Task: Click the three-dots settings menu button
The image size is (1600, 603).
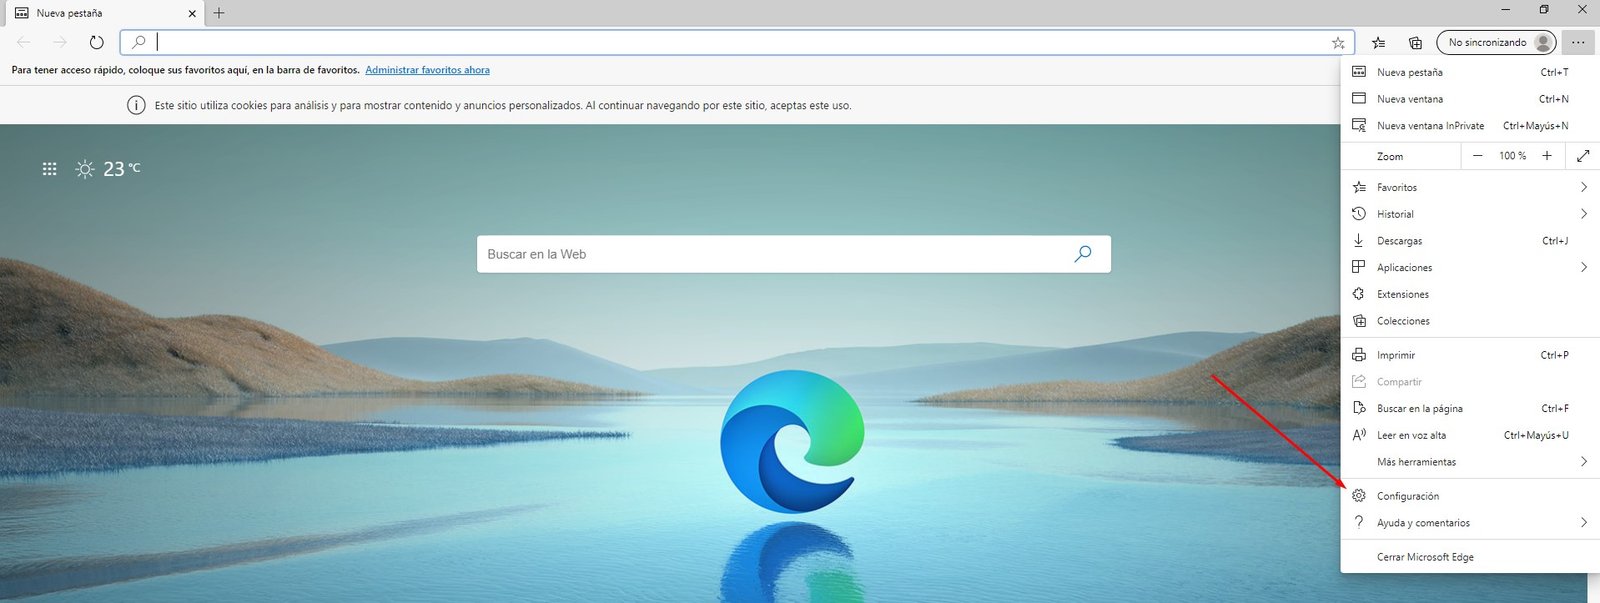Action: (x=1578, y=42)
